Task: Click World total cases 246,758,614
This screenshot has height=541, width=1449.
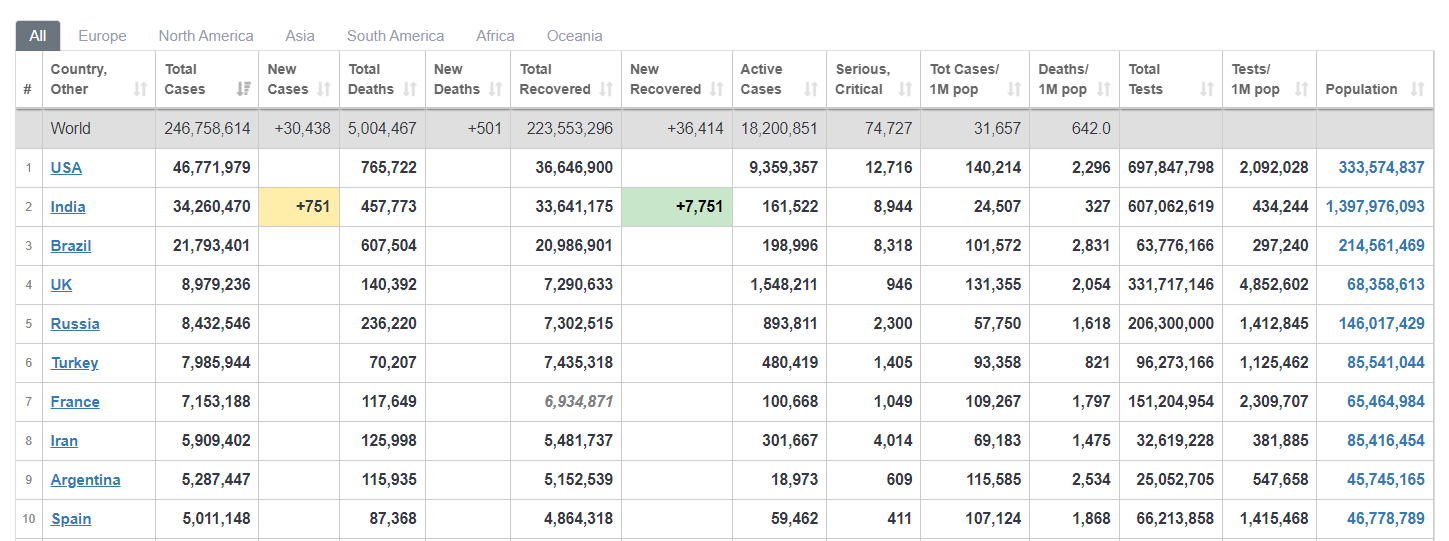Action: pyautogui.click(x=207, y=129)
